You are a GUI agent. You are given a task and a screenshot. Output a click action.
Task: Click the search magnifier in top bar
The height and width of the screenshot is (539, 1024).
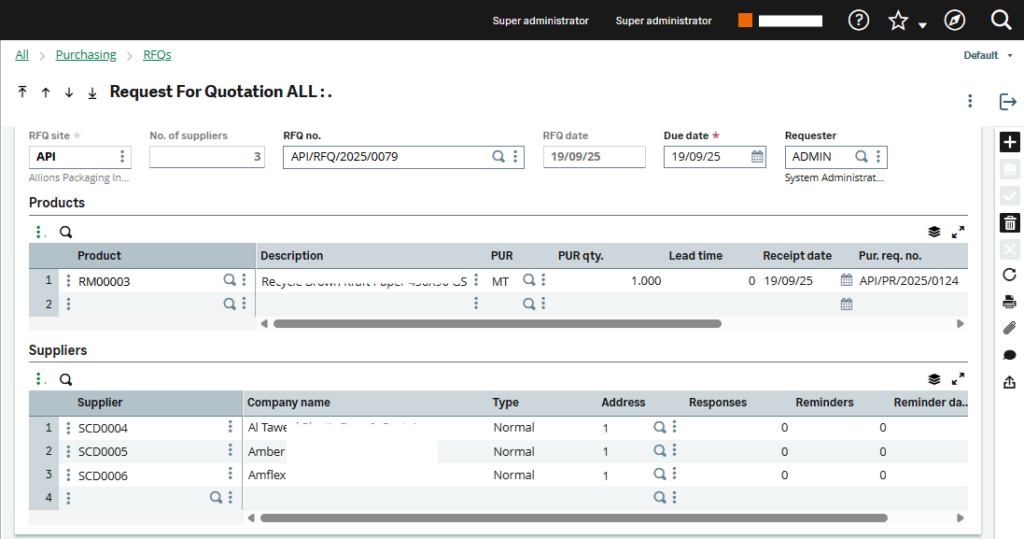pos(1000,20)
